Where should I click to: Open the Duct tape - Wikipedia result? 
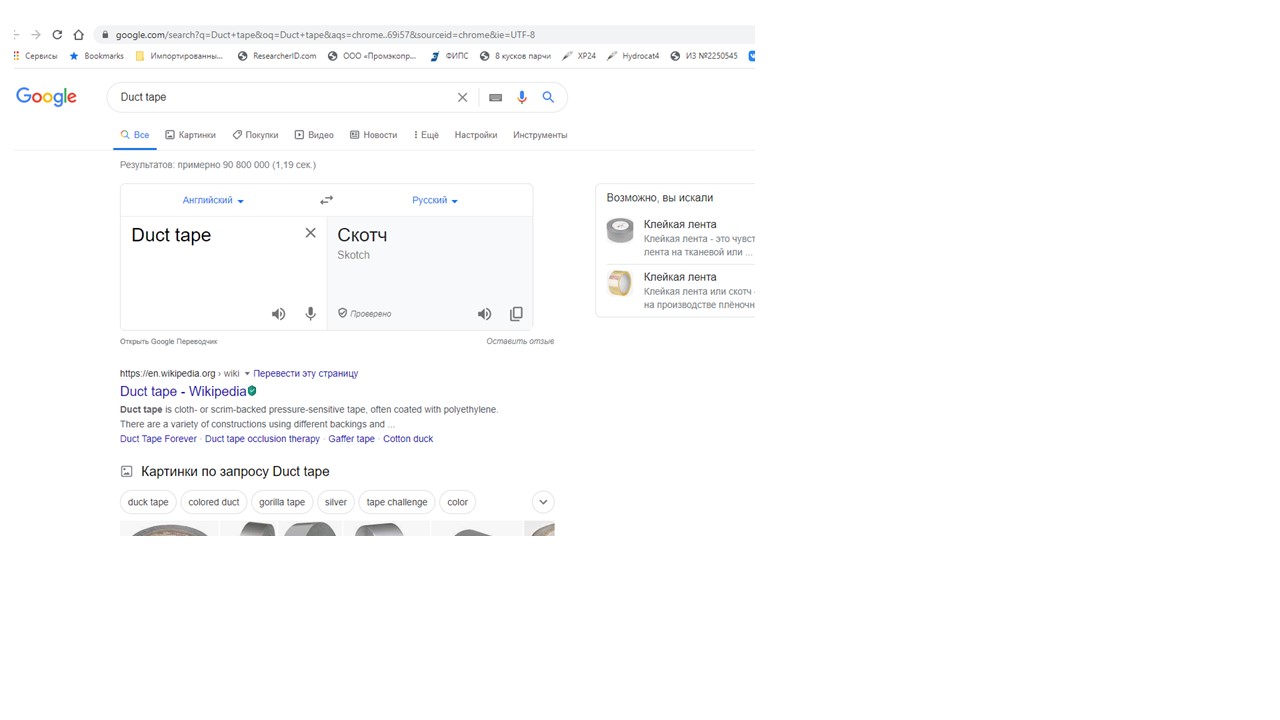[183, 391]
